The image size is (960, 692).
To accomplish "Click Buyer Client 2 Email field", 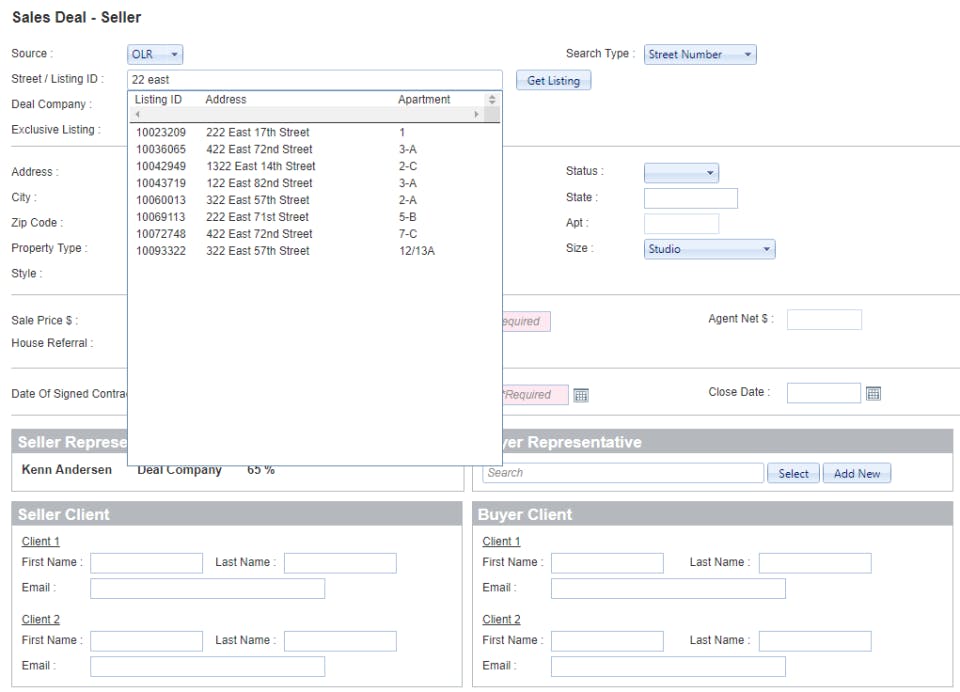I will pyautogui.click(x=668, y=666).
